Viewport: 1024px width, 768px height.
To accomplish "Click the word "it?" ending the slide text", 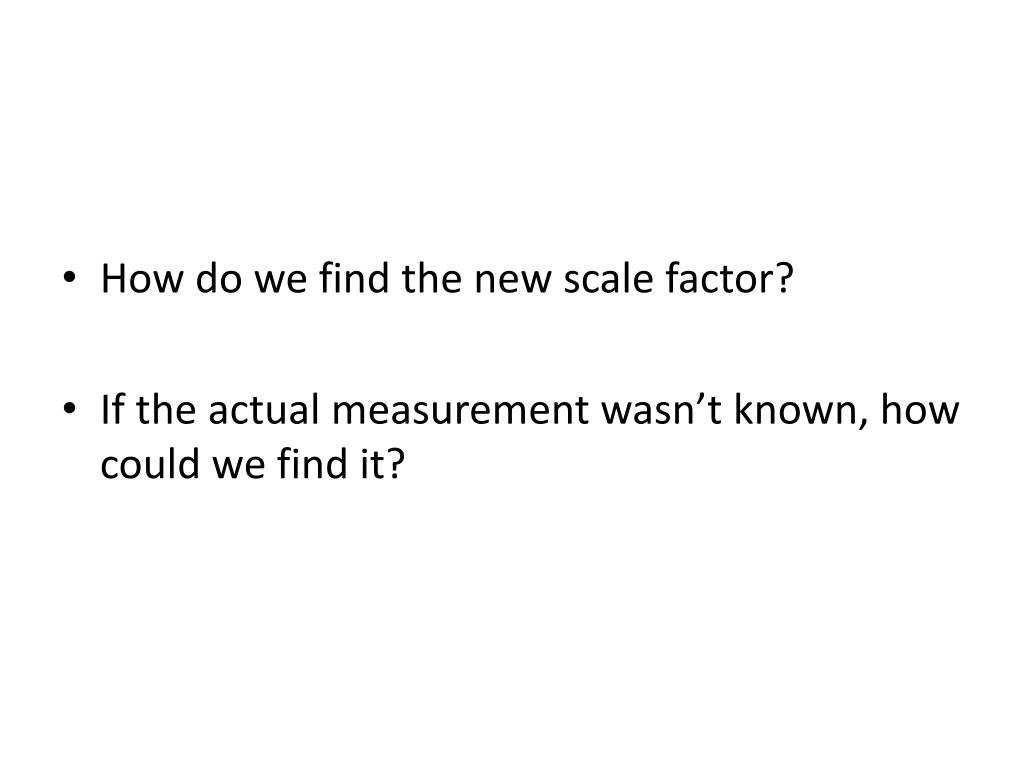I will (x=383, y=464).
